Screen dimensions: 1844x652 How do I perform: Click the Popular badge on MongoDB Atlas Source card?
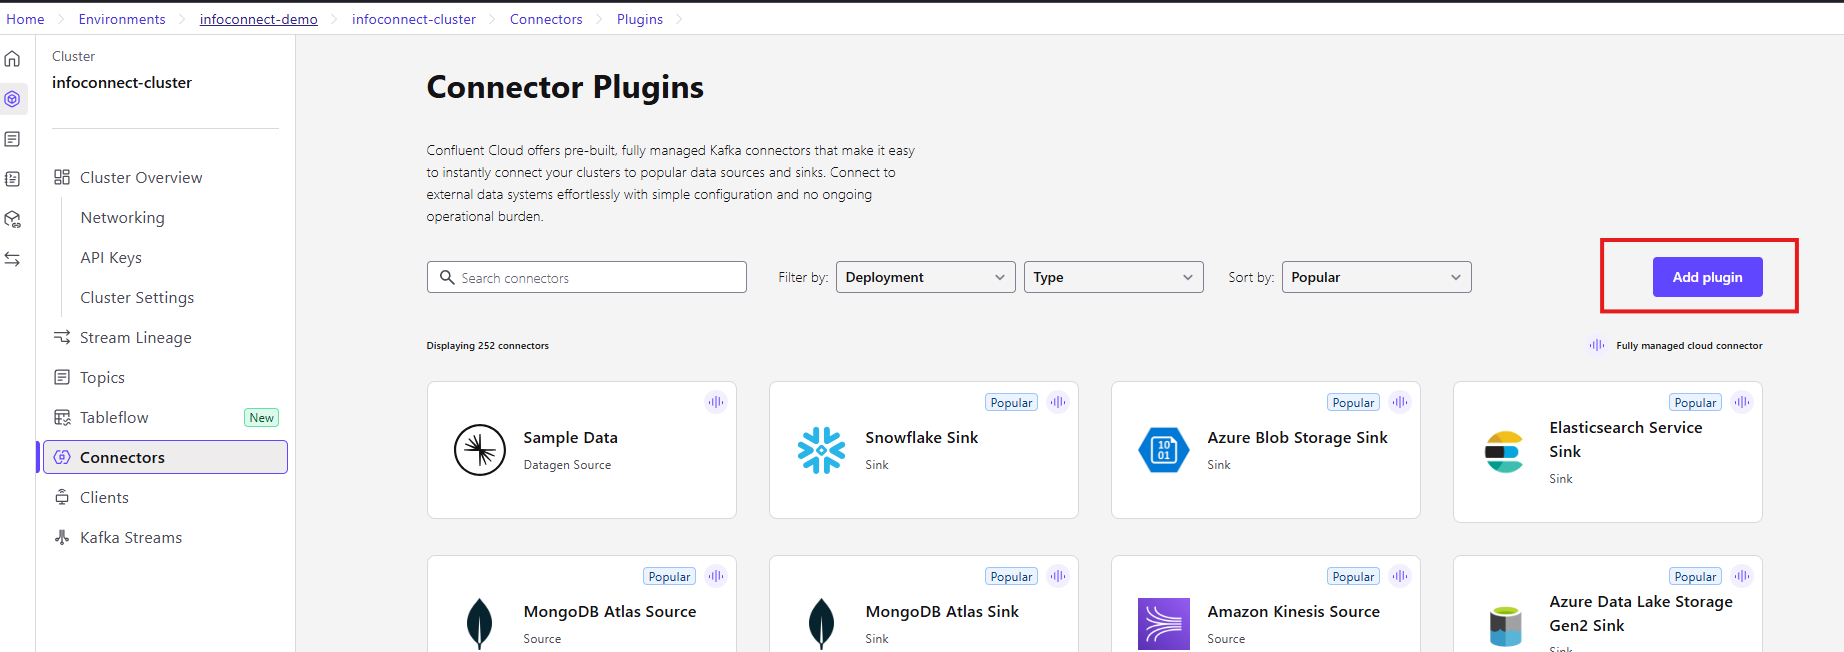[669, 577]
